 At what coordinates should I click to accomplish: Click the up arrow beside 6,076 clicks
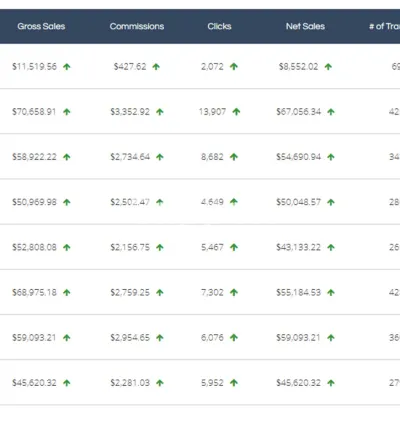[234, 337]
